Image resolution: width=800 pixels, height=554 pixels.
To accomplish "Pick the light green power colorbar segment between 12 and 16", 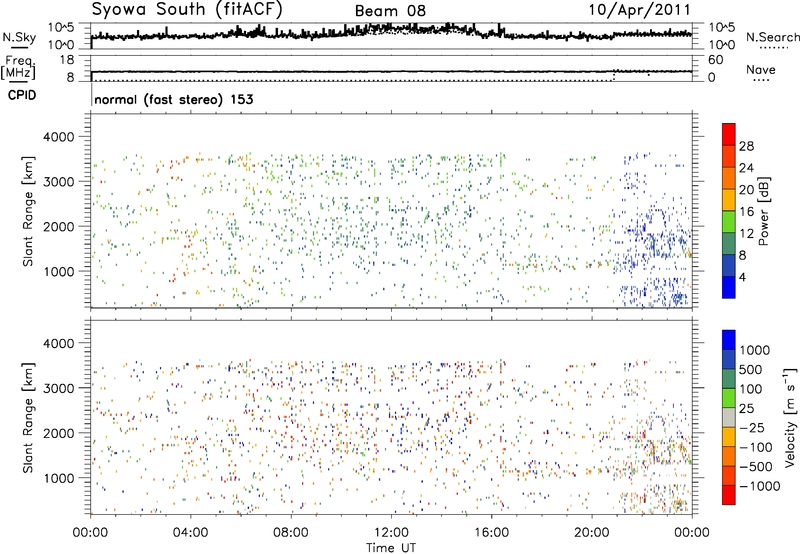I will [x=729, y=221].
